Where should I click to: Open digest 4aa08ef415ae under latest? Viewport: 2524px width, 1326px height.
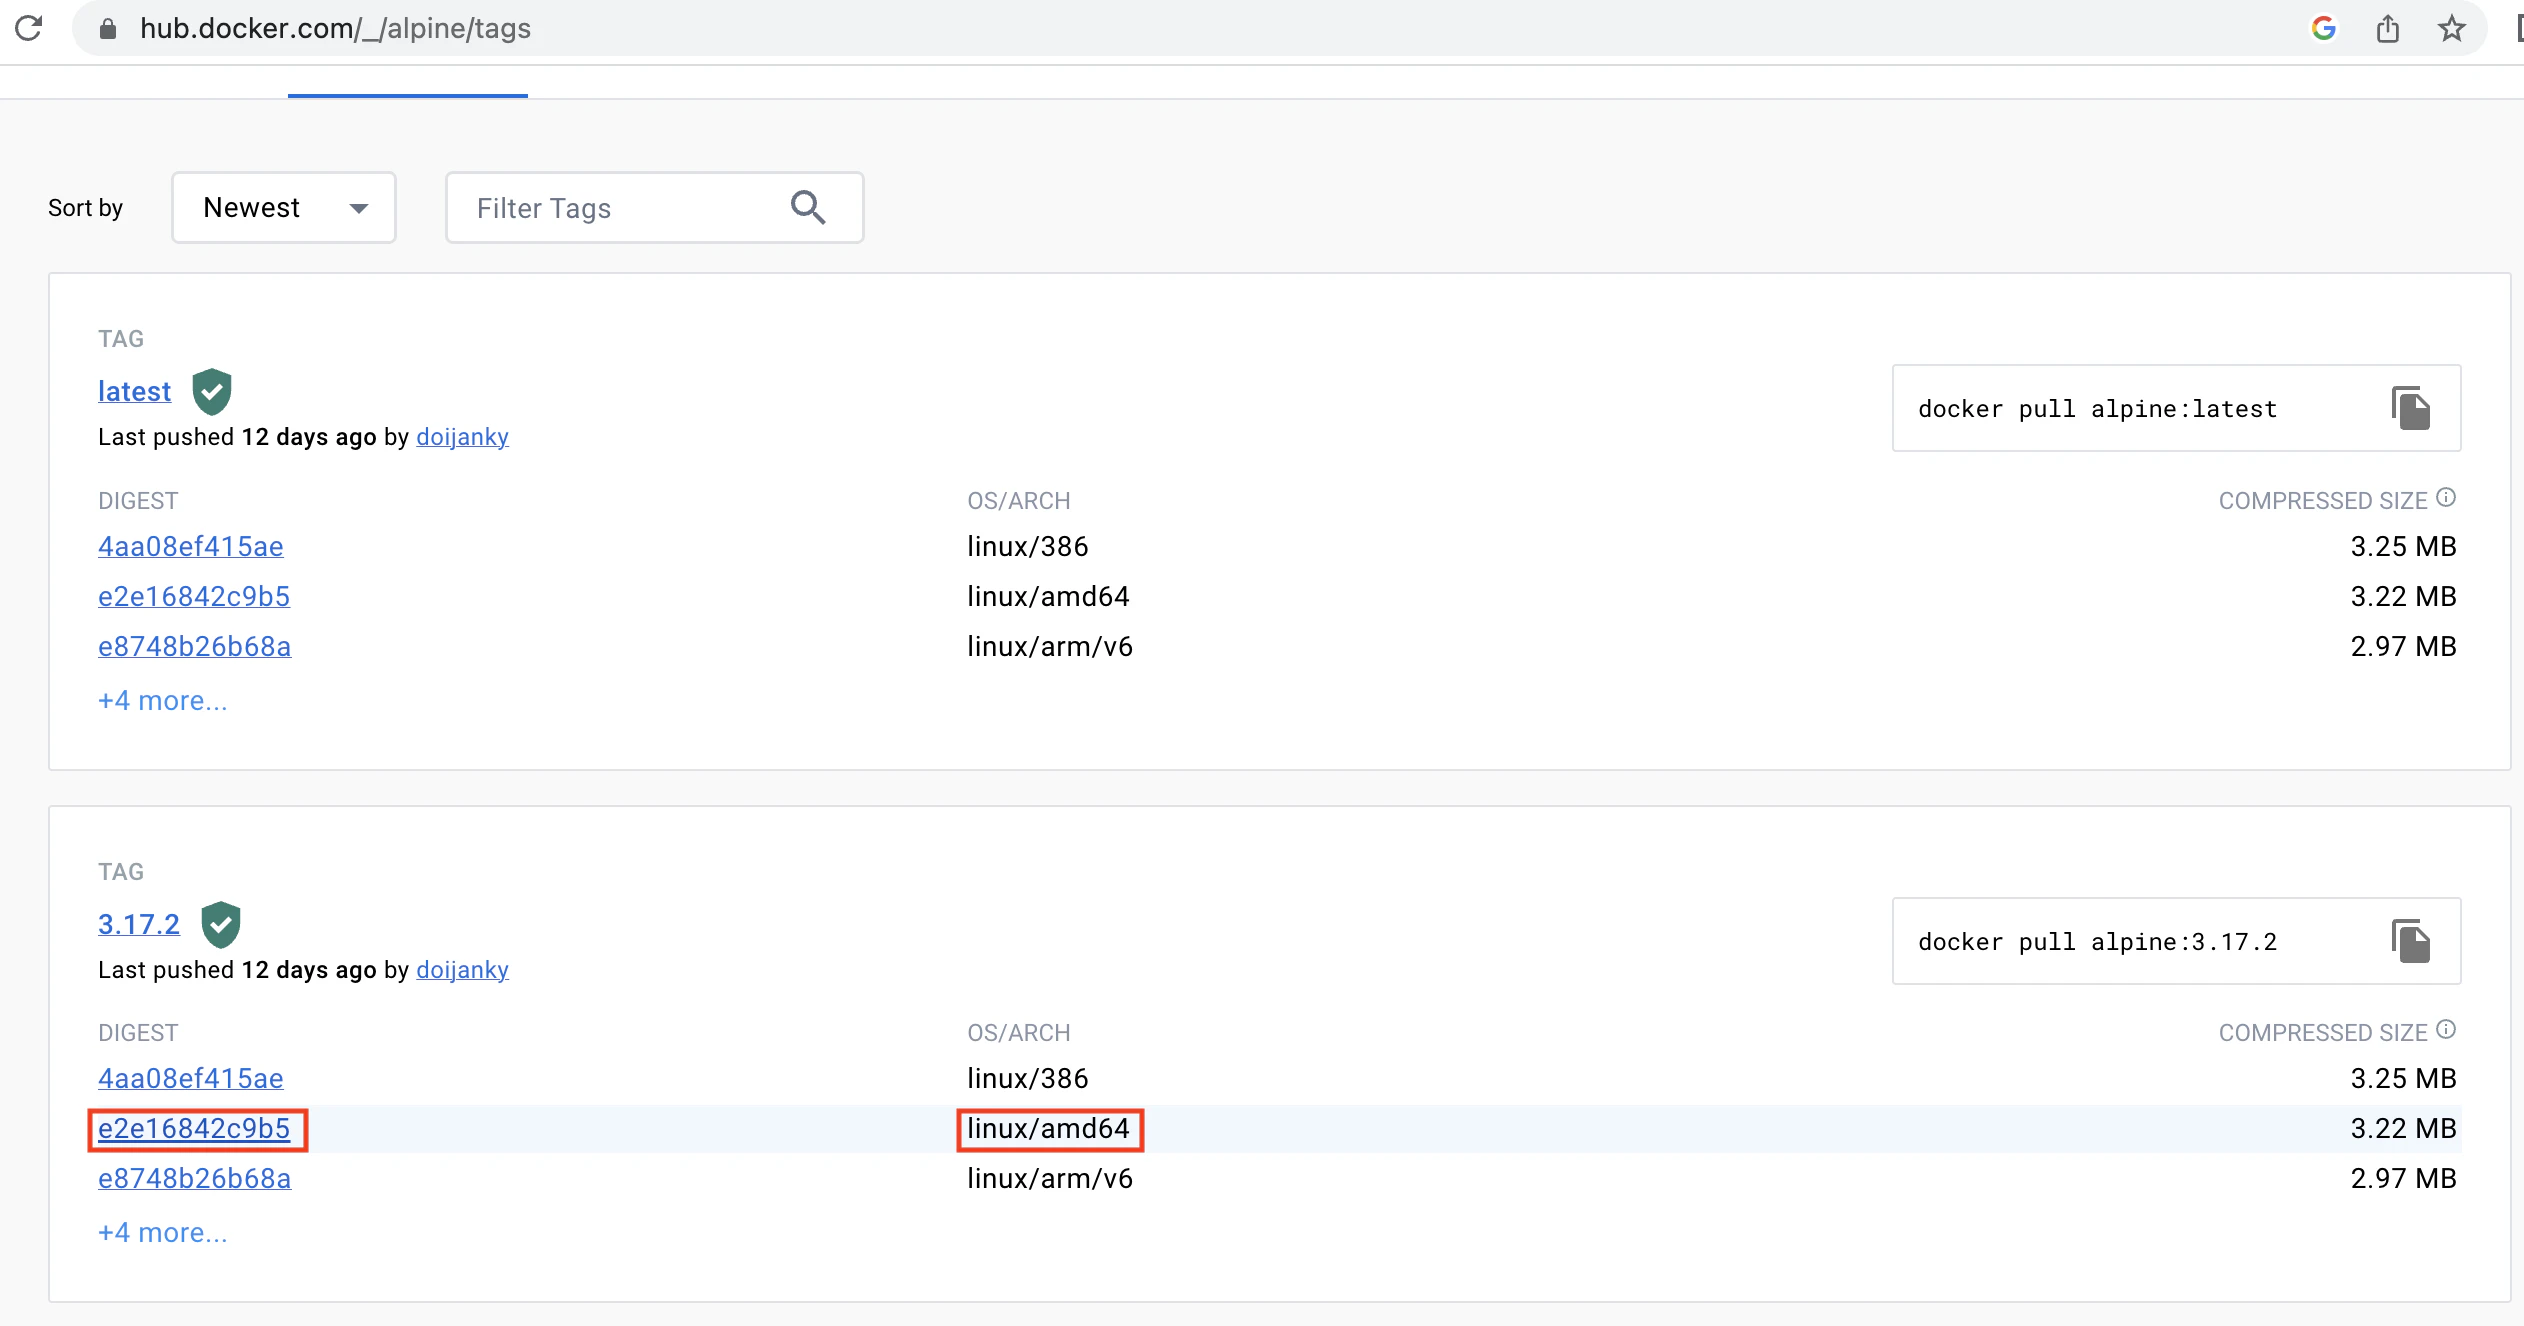click(x=191, y=547)
